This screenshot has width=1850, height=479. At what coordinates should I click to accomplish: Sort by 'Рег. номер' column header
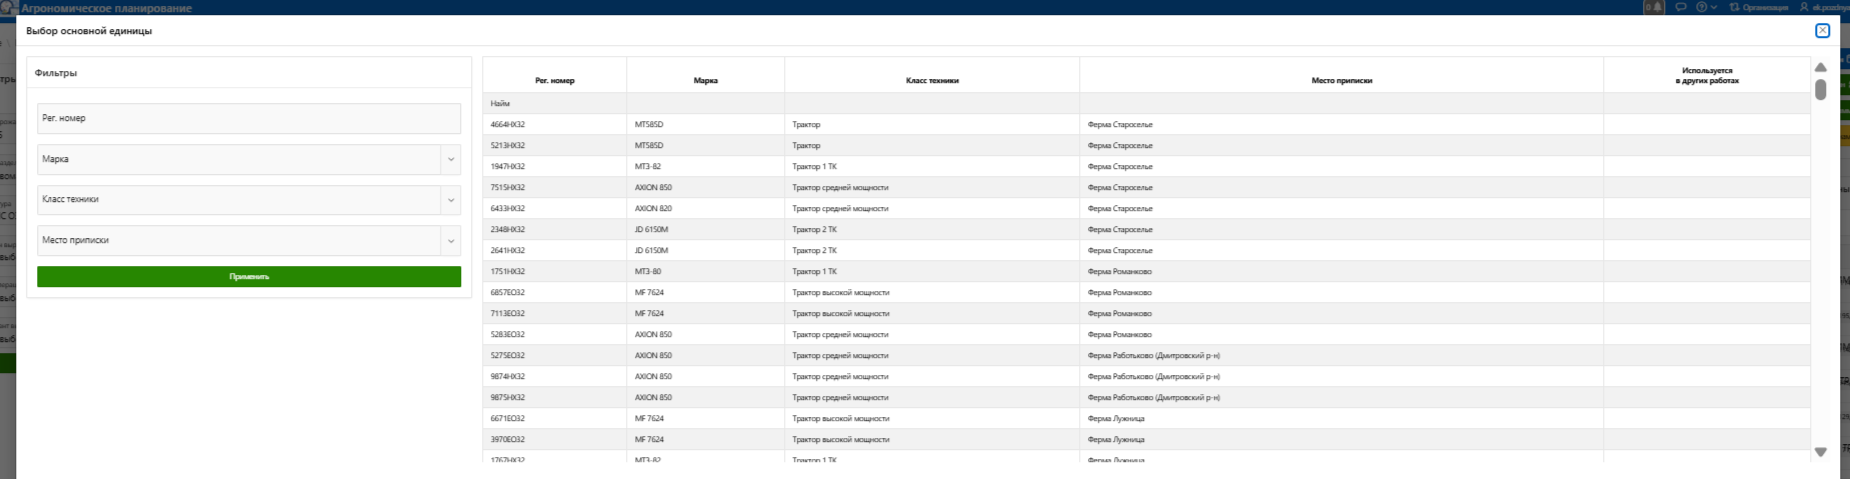click(554, 80)
